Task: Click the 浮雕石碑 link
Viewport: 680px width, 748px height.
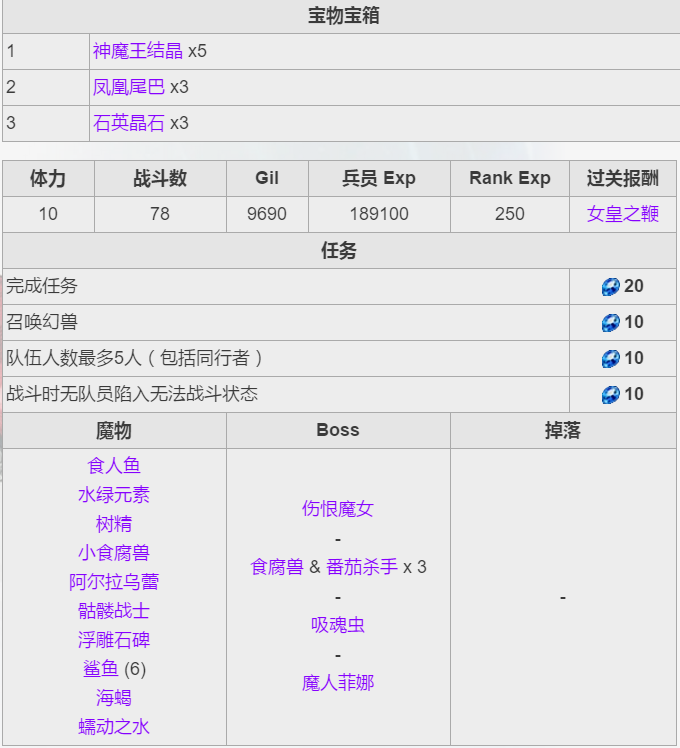Action: (x=114, y=640)
